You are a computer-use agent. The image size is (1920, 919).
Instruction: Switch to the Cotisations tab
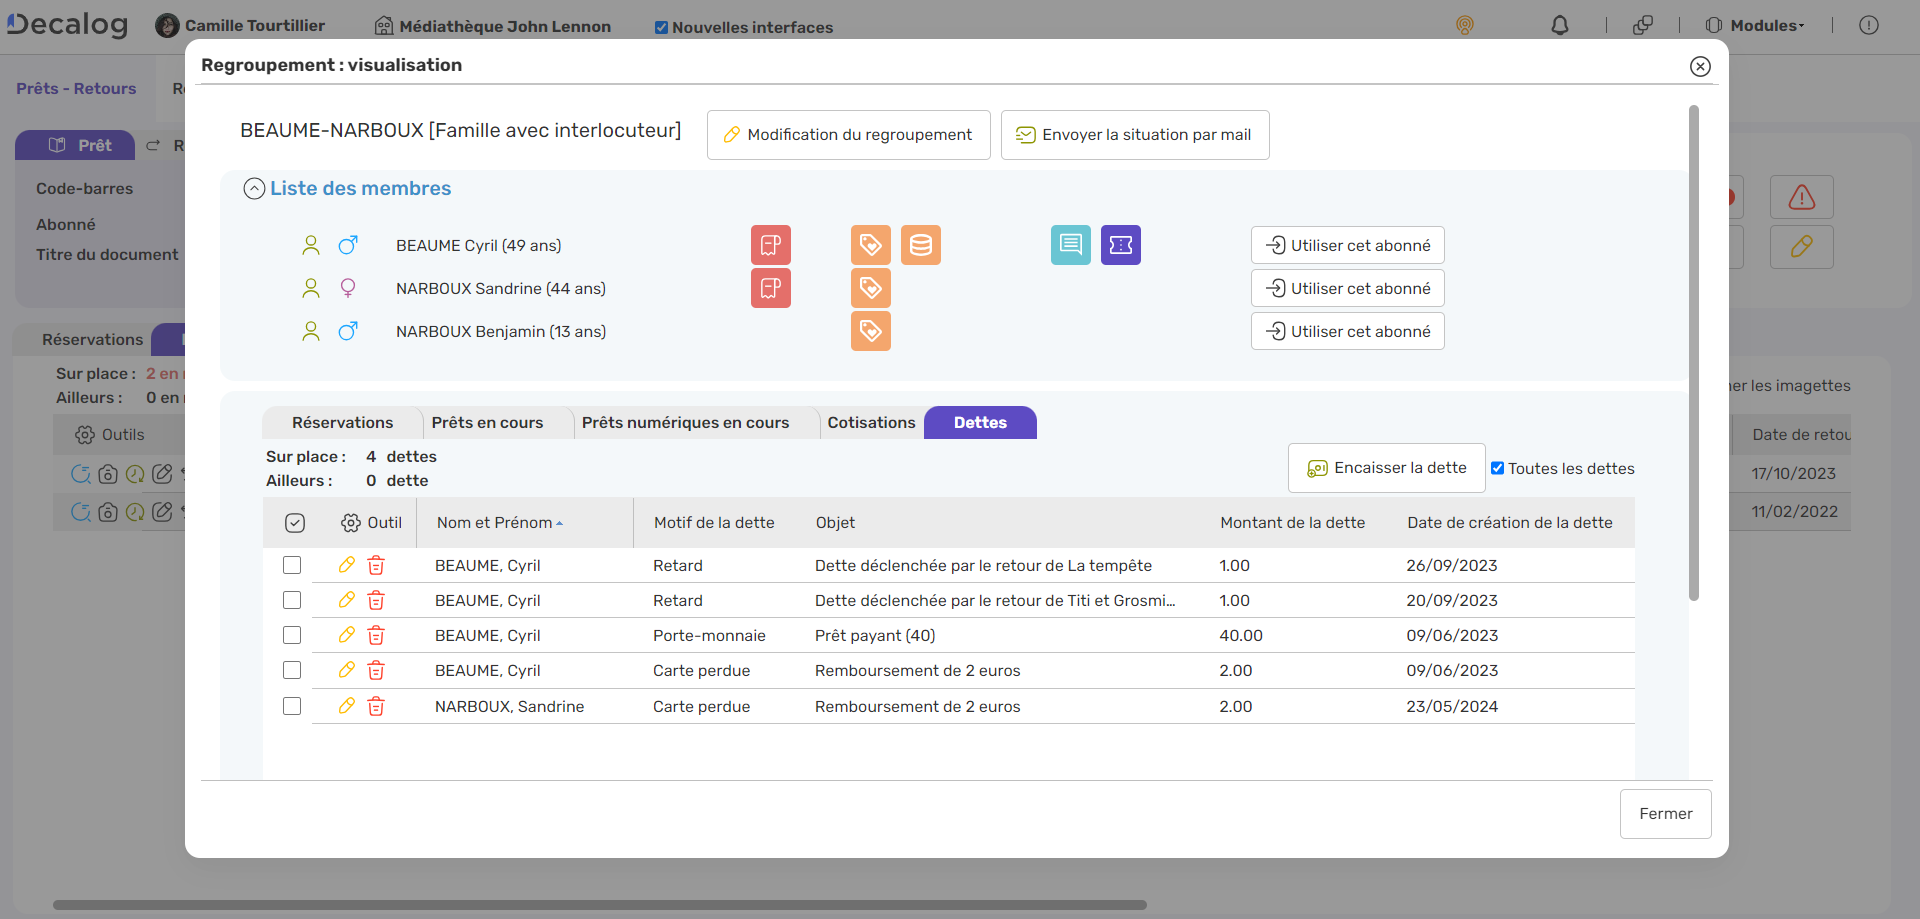[871, 423]
